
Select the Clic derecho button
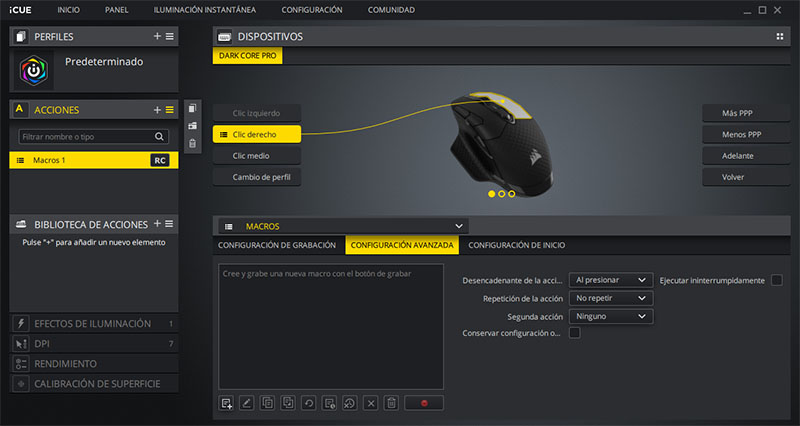(257, 134)
